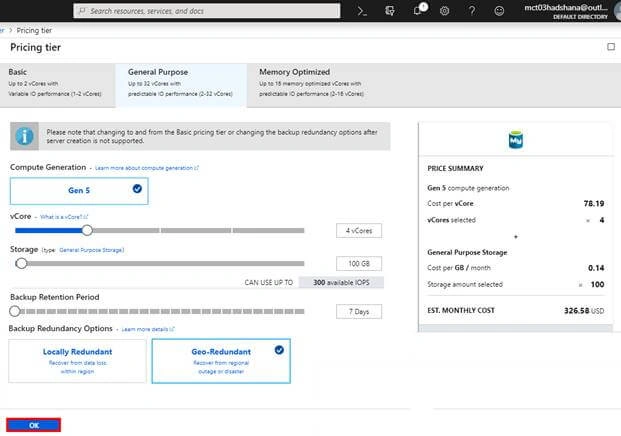621x436 pixels.
Task: Click the Backup Retention Period slider handle
Action: click(15, 311)
